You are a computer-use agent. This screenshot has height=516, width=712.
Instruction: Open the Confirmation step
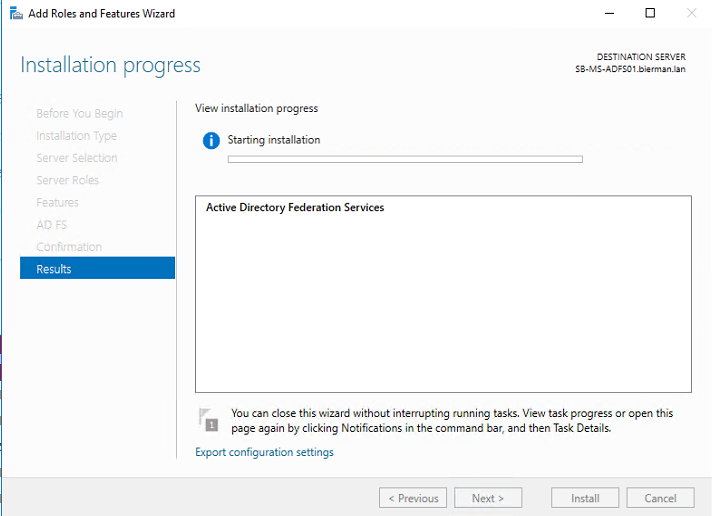(x=69, y=247)
